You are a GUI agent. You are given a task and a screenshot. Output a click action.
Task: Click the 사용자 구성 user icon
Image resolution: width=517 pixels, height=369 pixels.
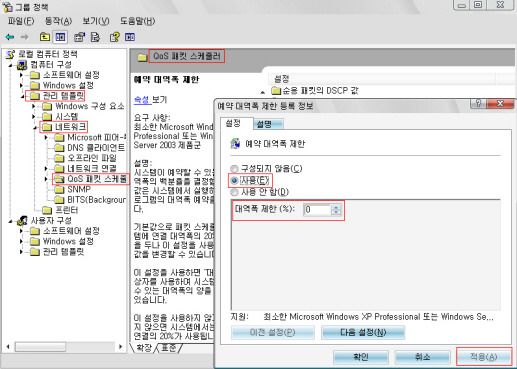point(22,220)
